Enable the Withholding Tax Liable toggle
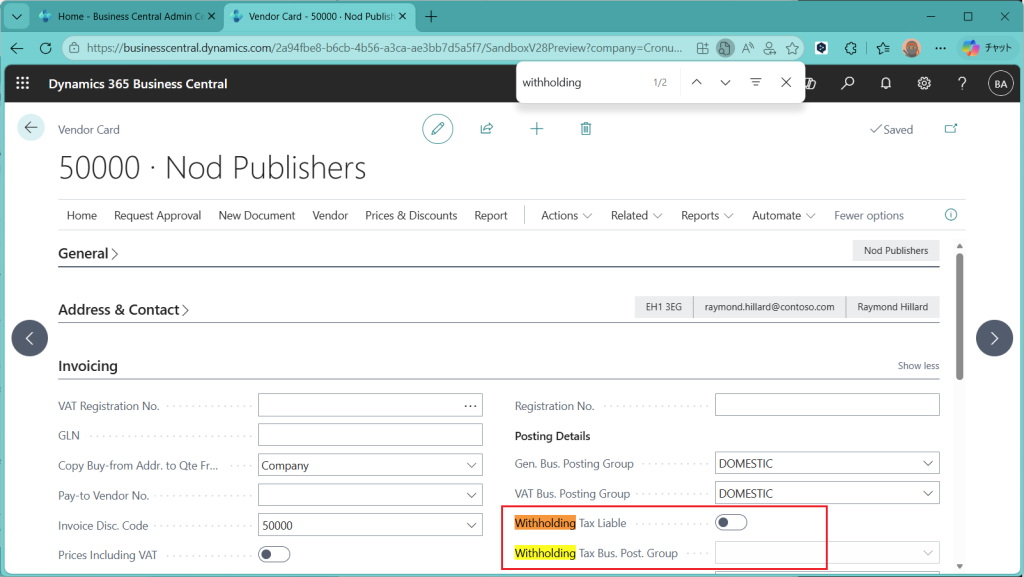 [731, 523]
